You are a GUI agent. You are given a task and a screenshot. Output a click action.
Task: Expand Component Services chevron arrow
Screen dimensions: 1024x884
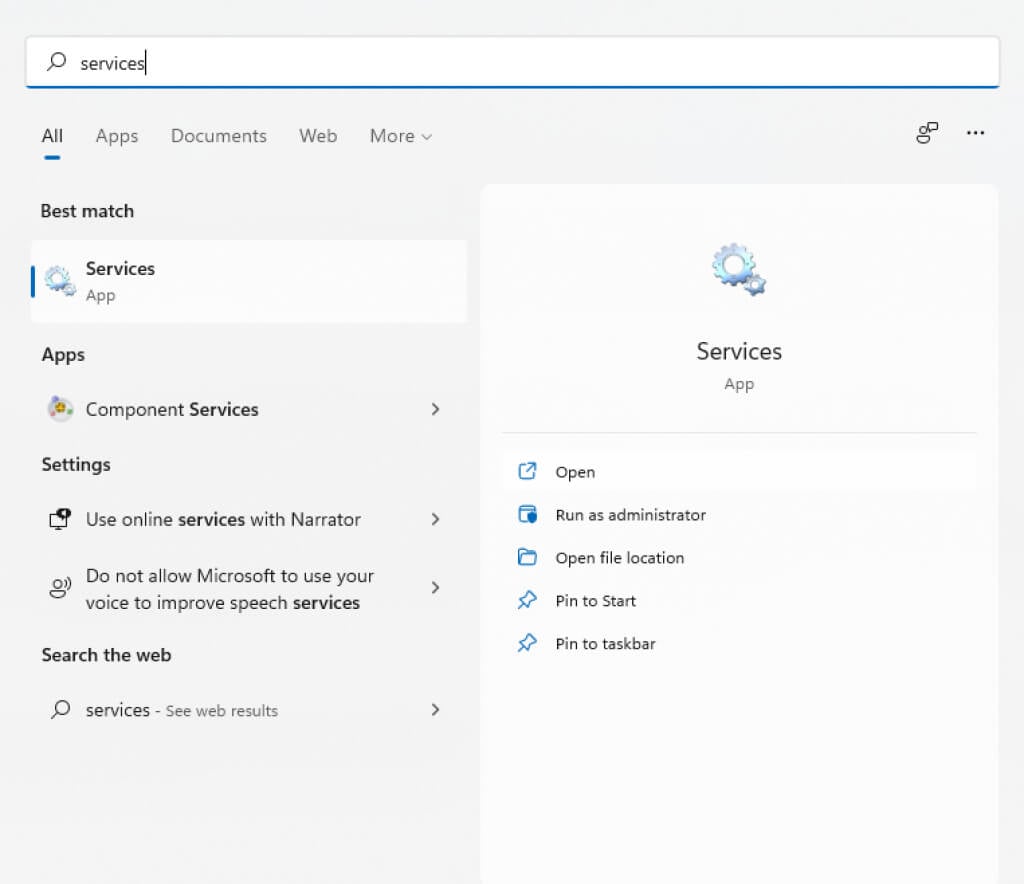[435, 409]
